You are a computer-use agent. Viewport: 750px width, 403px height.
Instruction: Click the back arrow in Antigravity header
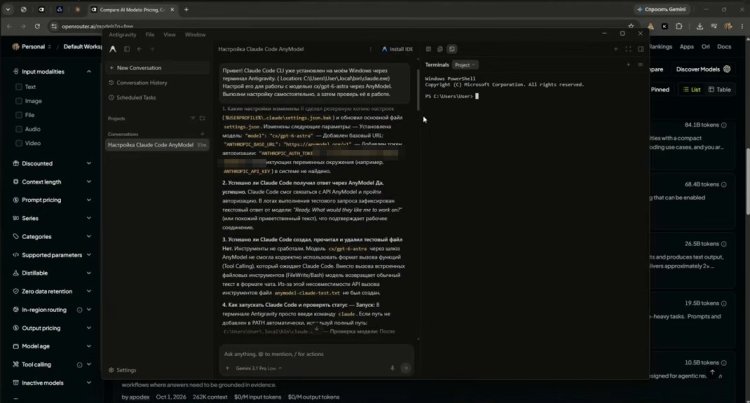tap(140, 49)
